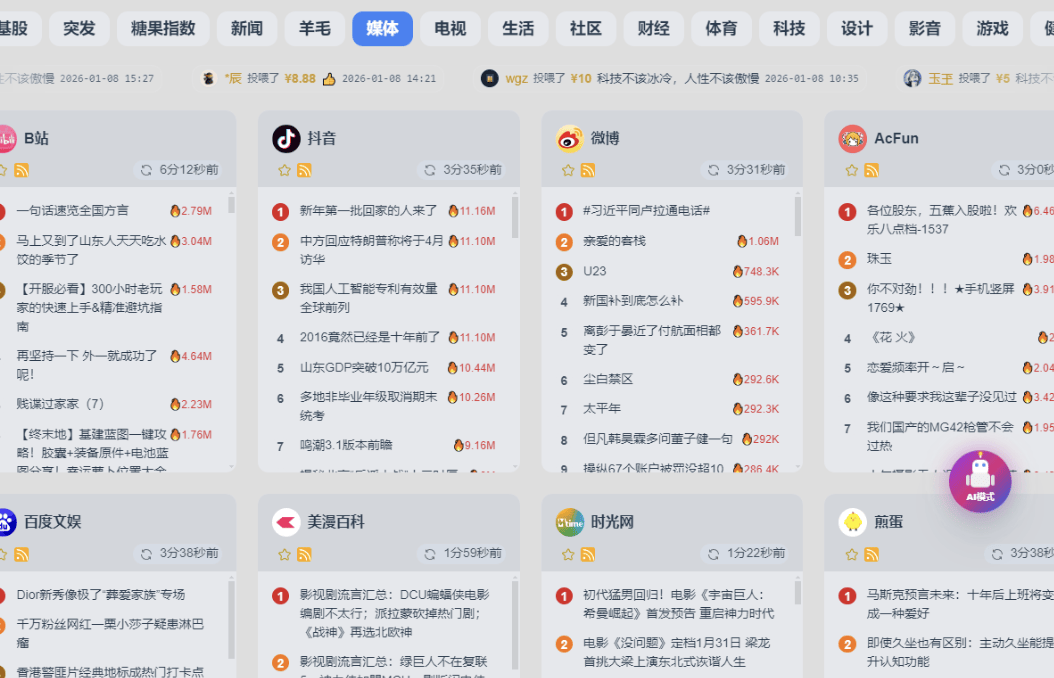1054x678 pixels.
Task: Select the 媒体 category tab
Action: pos(382,28)
